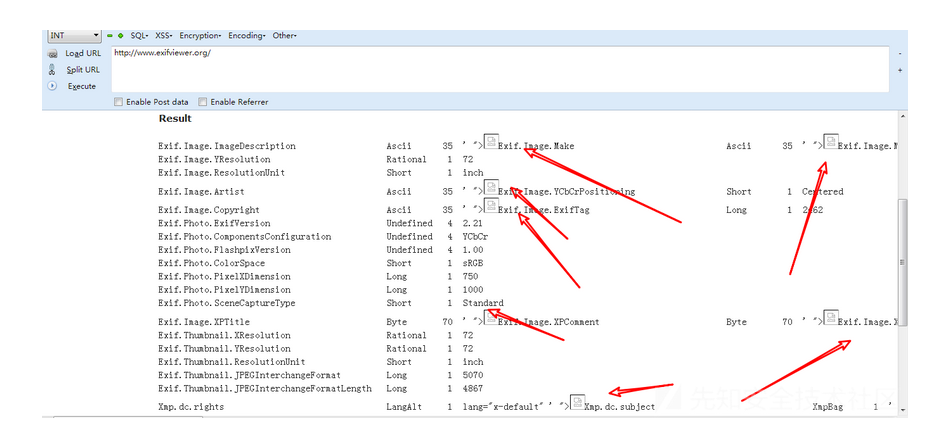The height and width of the screenshot is (432, 936).
Task: Click broken image icon after Exif.Image.Make value
Action: pos(831,141)
